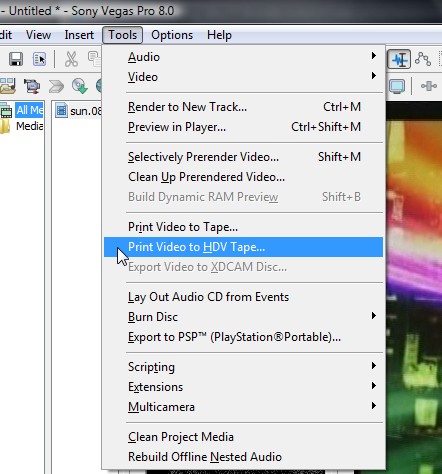Click the envelope edit tool icon

point(423,59)
